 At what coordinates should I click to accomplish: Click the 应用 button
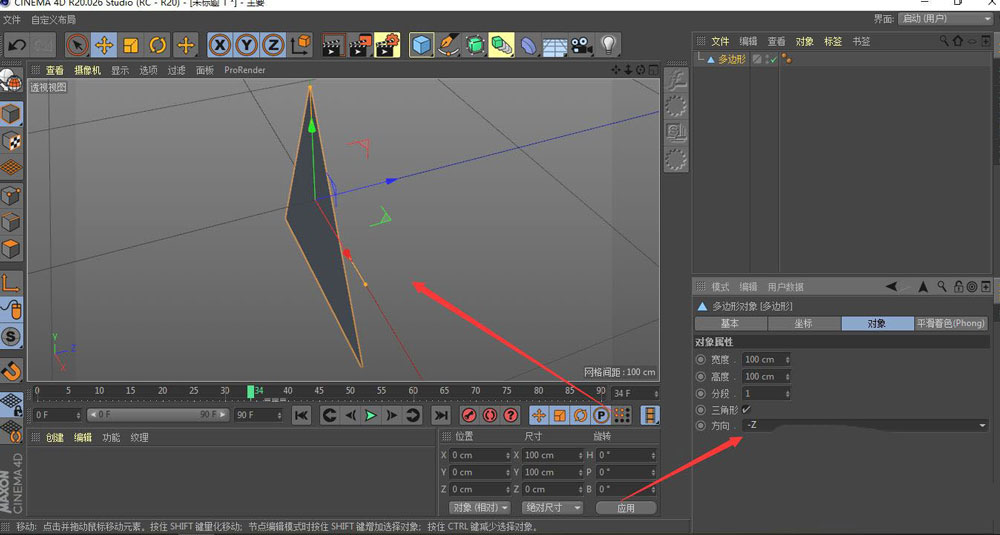(x=626, y=508)
